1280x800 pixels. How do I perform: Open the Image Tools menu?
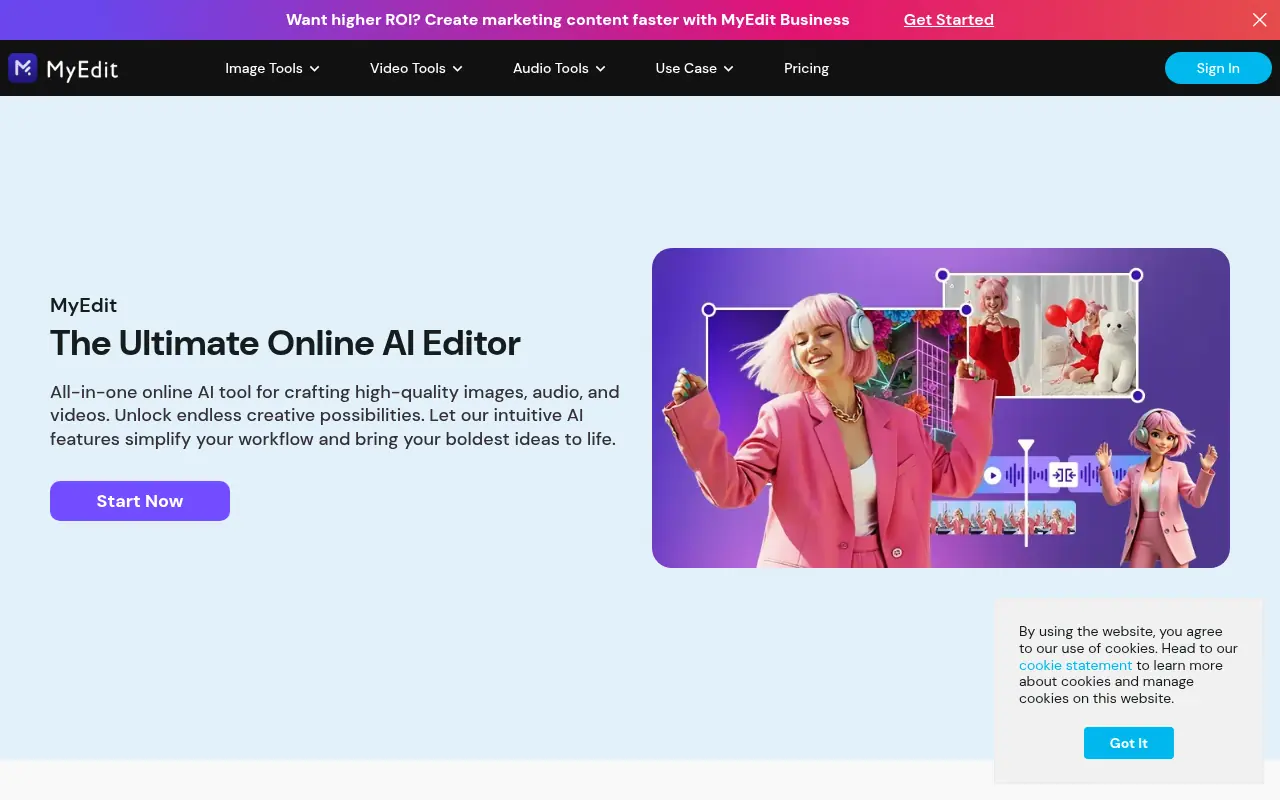click(x=272, y=68)
